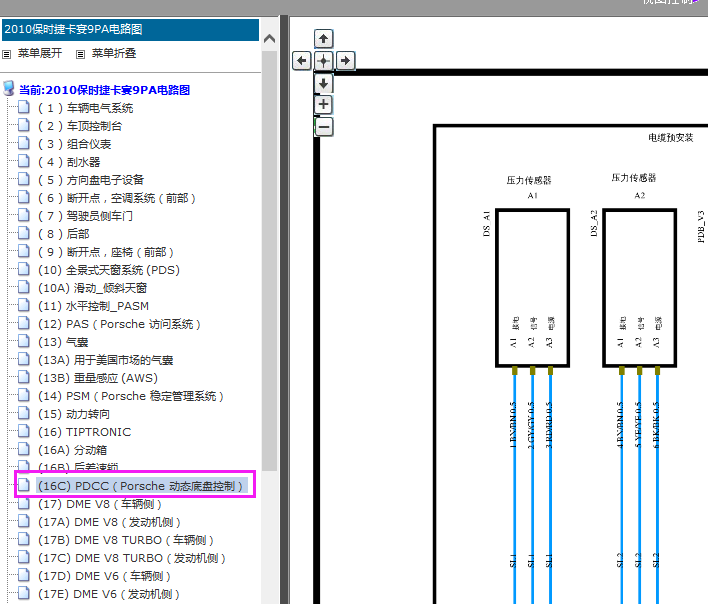Open (12) PAS Porsche 访问系统

coord(120,324)
